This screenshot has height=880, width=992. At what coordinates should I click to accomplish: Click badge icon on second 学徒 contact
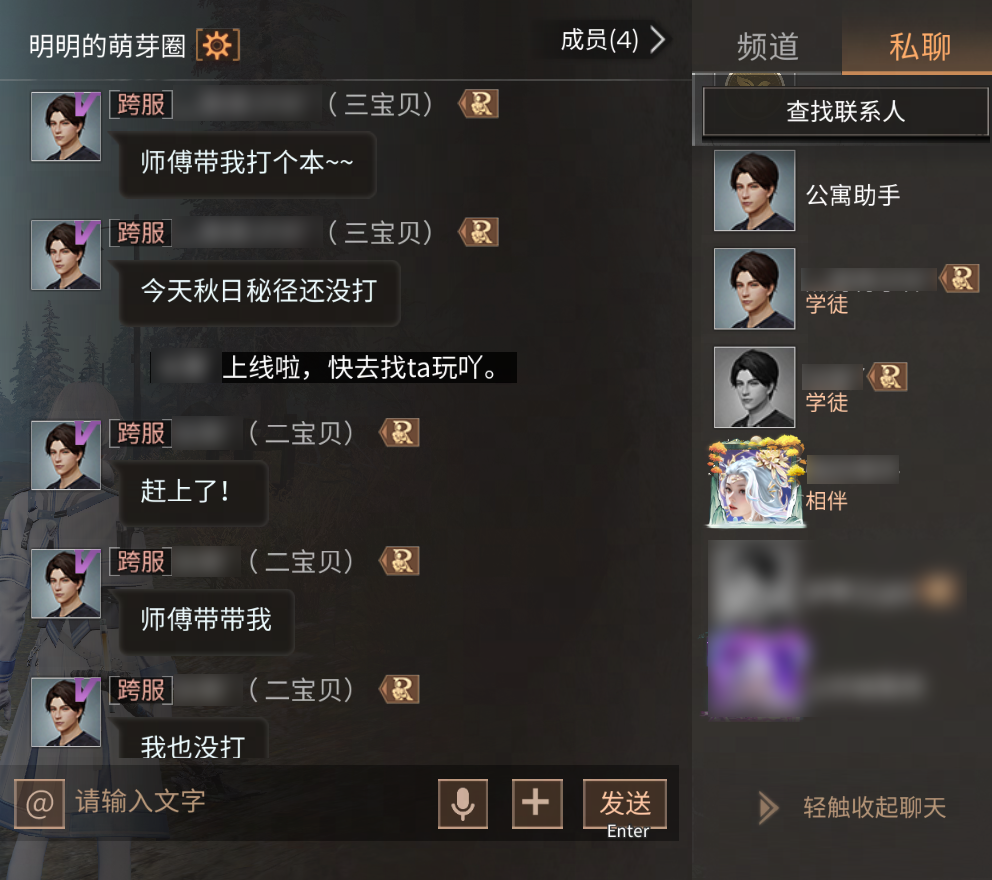click(888, 376)
